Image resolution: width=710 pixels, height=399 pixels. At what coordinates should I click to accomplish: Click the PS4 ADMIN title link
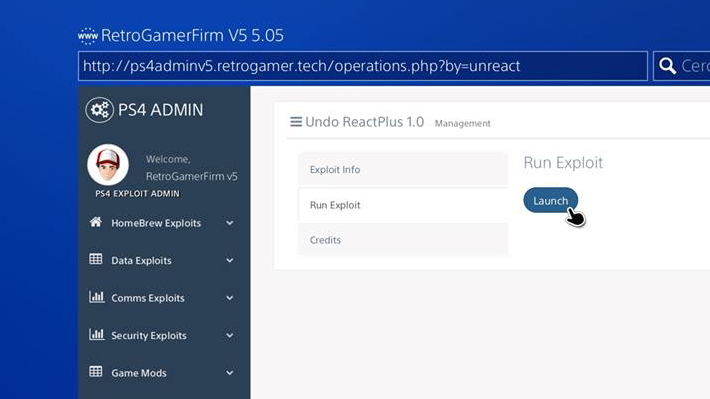pyautogui.click(x=160, y=110)
